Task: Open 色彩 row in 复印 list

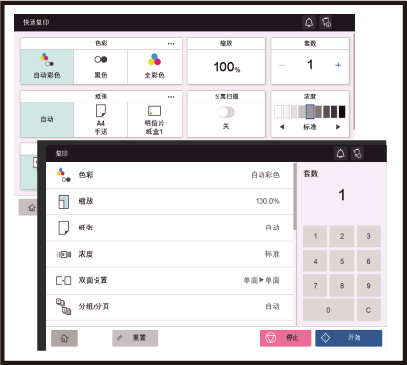Action: pyautogui.click(x=170, y=175)
